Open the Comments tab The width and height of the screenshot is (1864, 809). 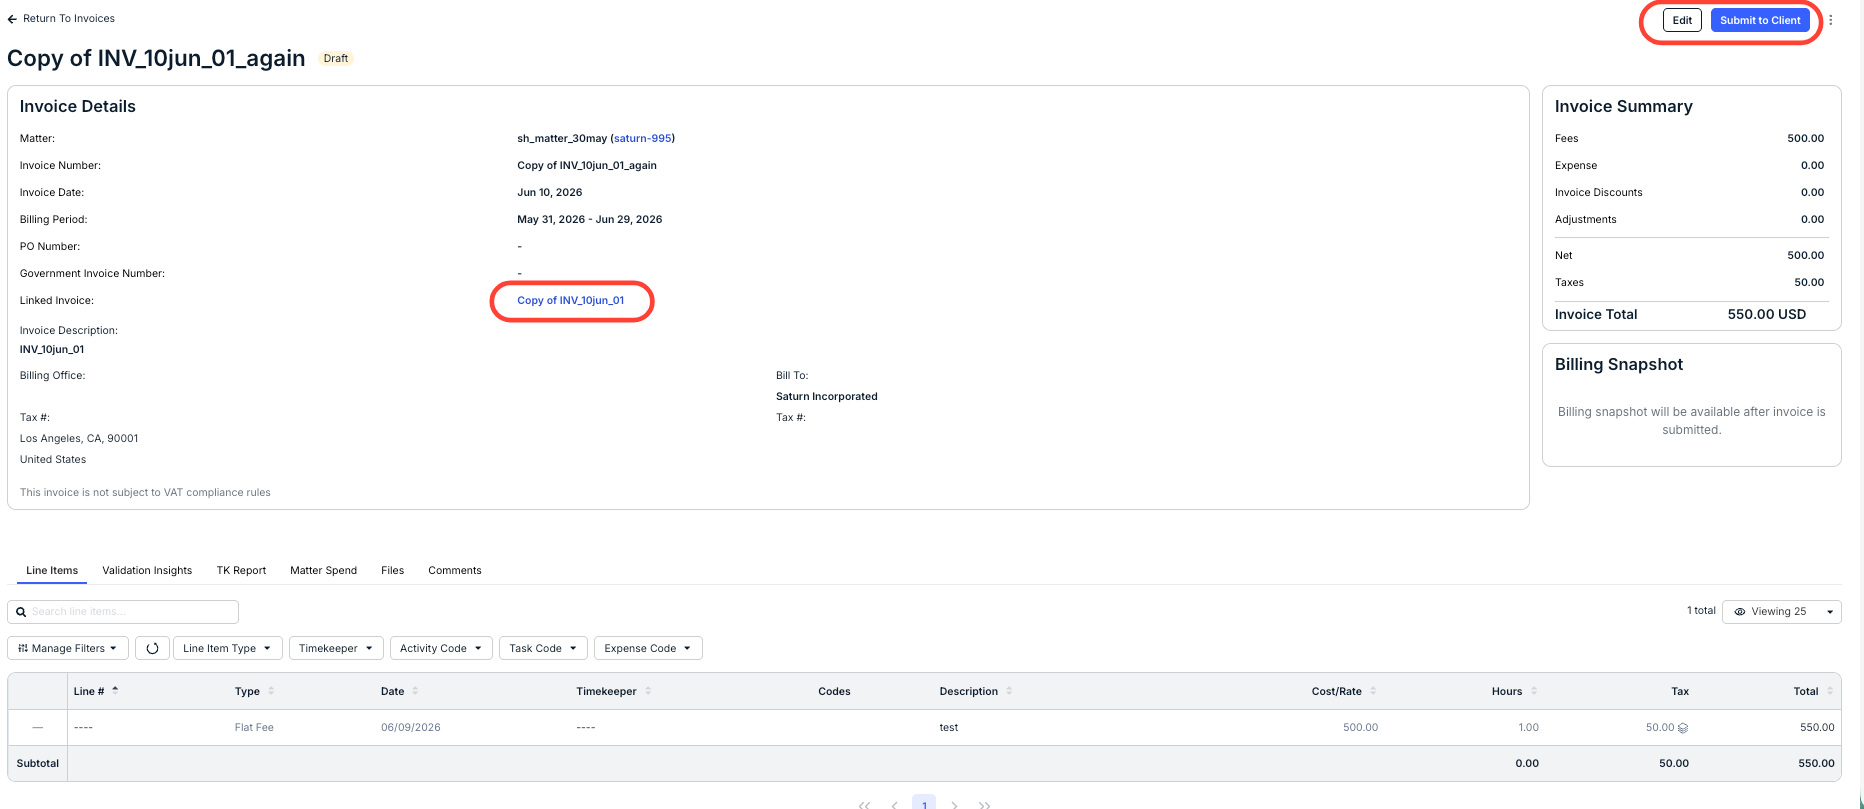pyautogui.click(x=455, y=570)
